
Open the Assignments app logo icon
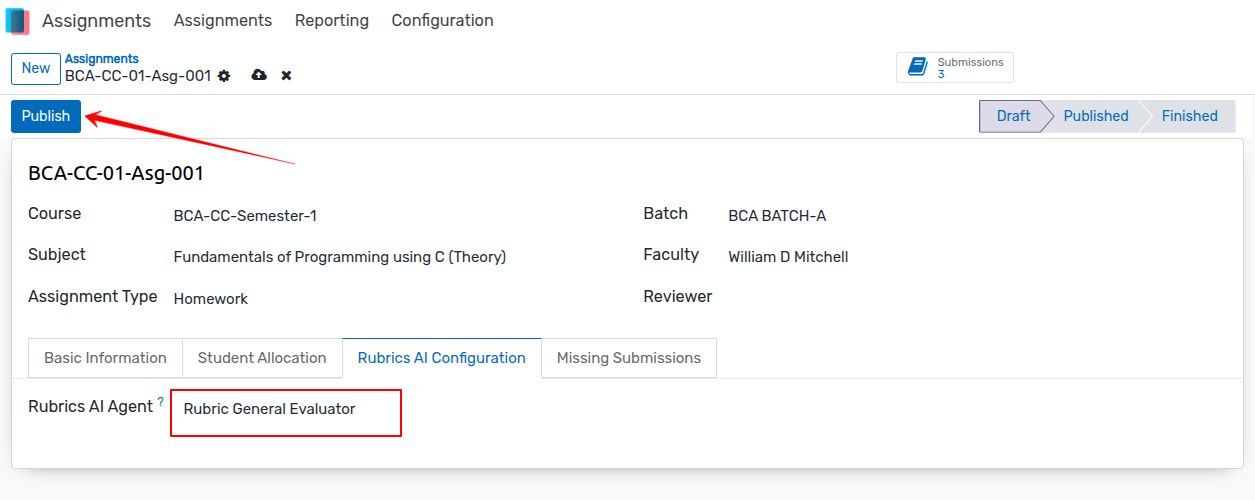pyautogui.click(x=17, y=21)
